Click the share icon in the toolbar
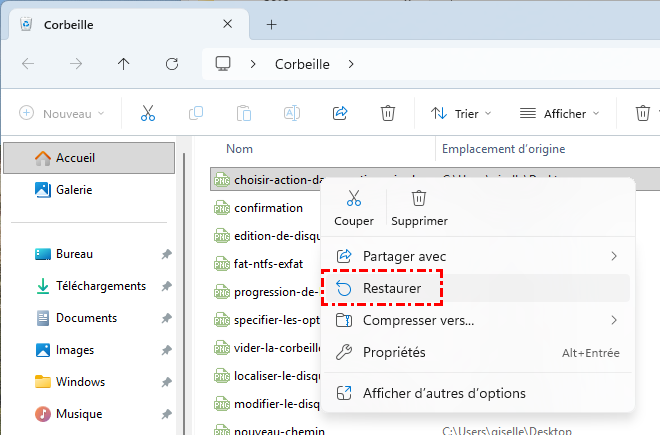This screenshot has width=660, height=435. (x=340, y=113)
